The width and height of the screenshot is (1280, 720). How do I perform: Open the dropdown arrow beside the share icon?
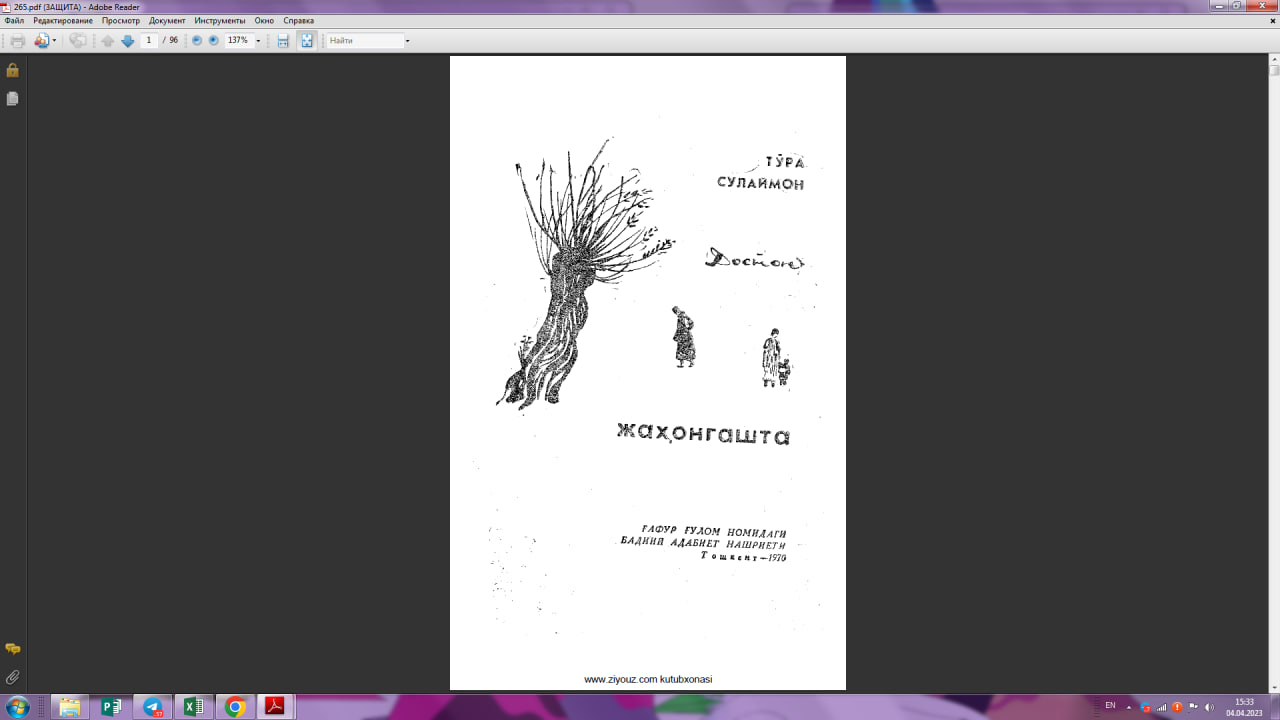(54, 41)
